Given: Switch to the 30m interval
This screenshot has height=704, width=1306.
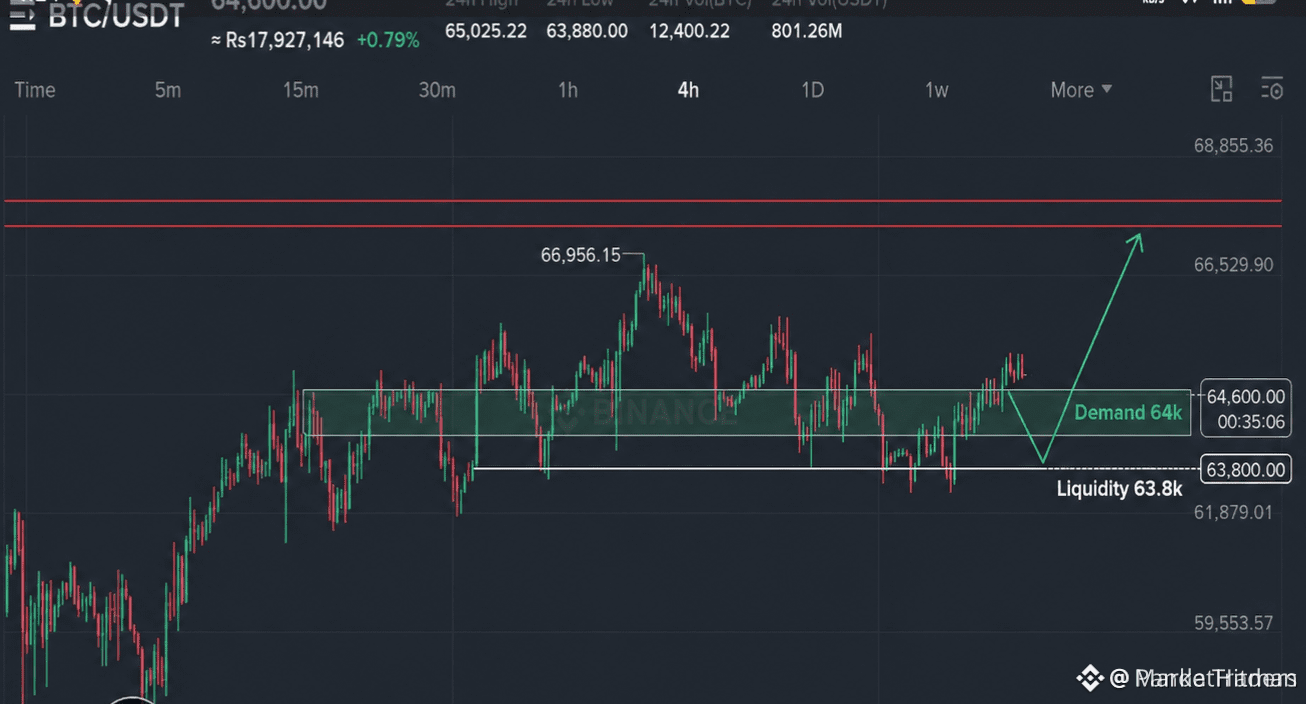Looking at the screenshot, I should pos(437,90).
